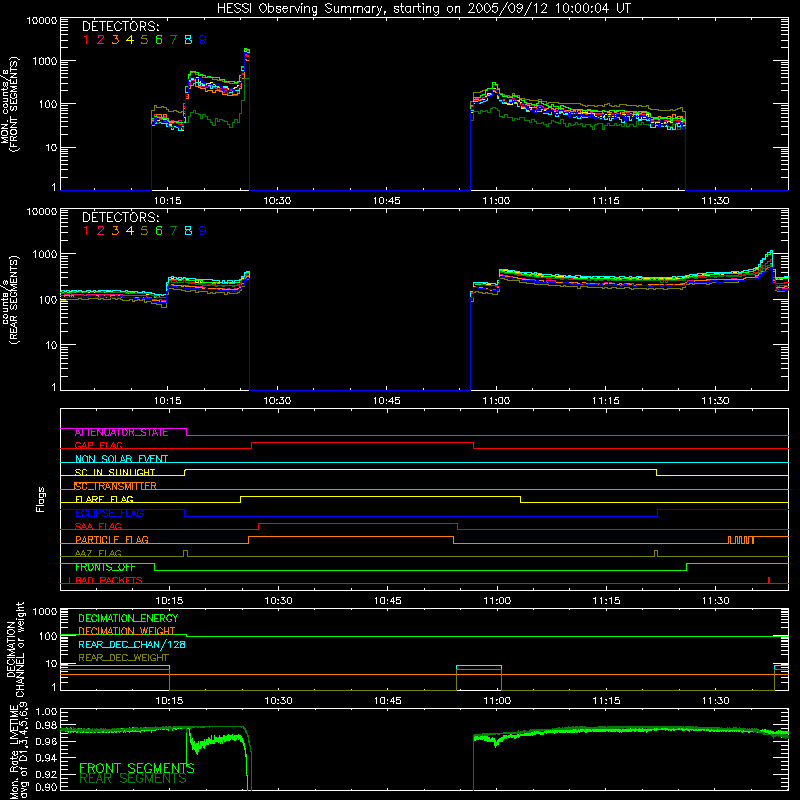Click the FRONTS_OFF flag label
The width and height of the screenshot is (800, 800).
[105, 567]
